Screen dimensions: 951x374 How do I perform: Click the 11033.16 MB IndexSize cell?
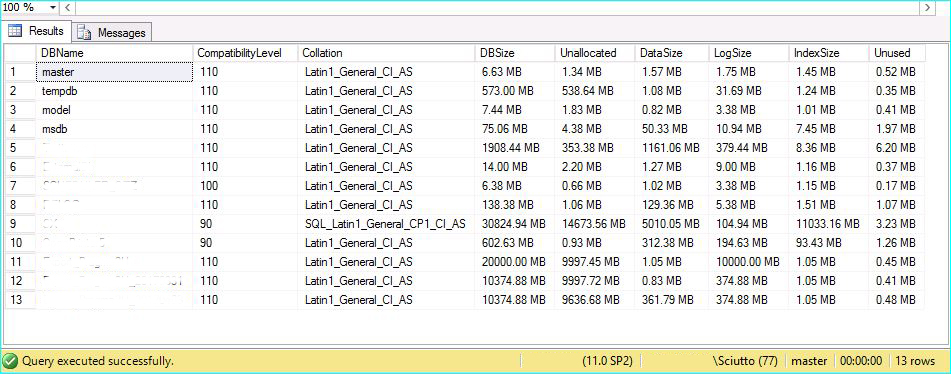click(828, 224)
